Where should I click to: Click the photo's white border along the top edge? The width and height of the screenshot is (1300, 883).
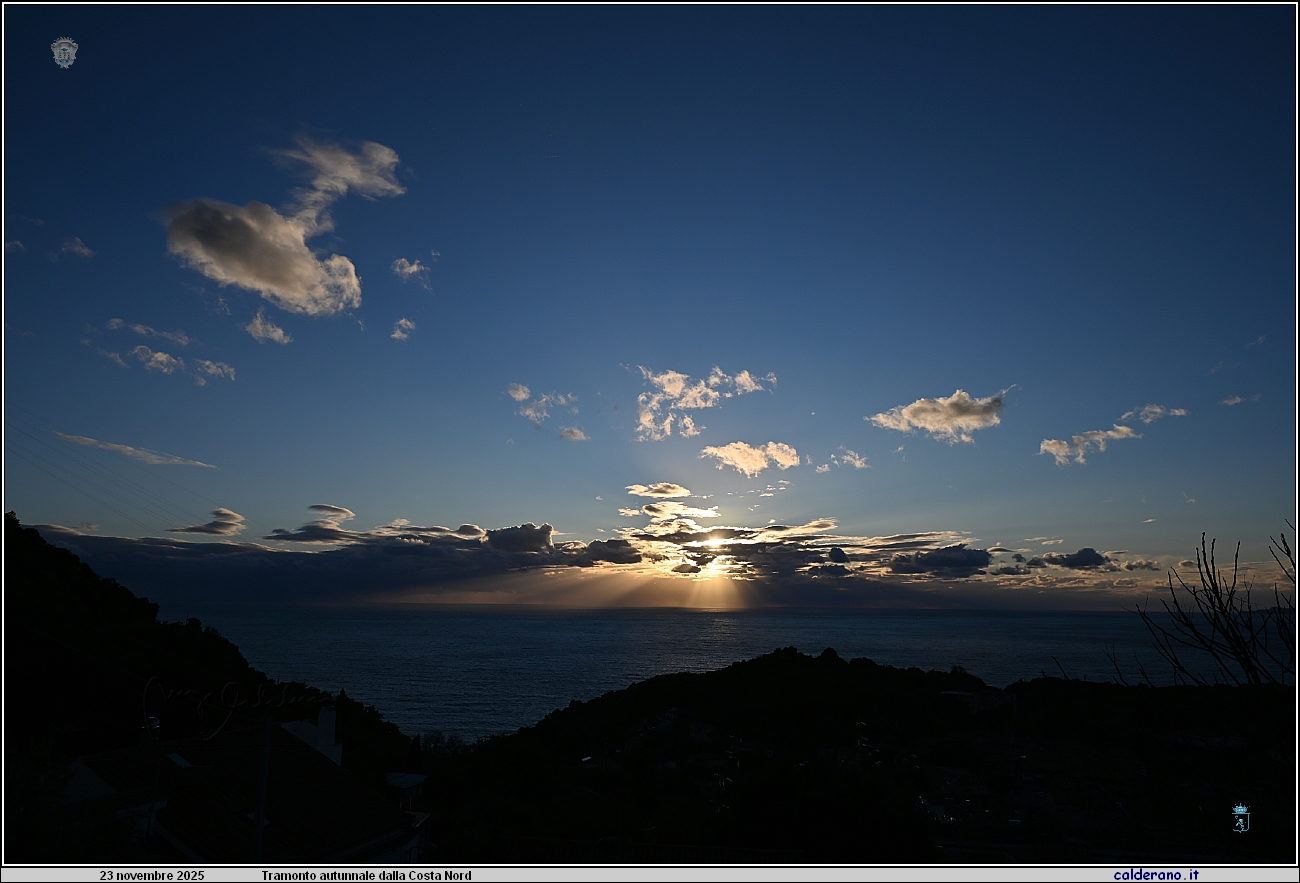pyautogui.click(x=650, y=3)
